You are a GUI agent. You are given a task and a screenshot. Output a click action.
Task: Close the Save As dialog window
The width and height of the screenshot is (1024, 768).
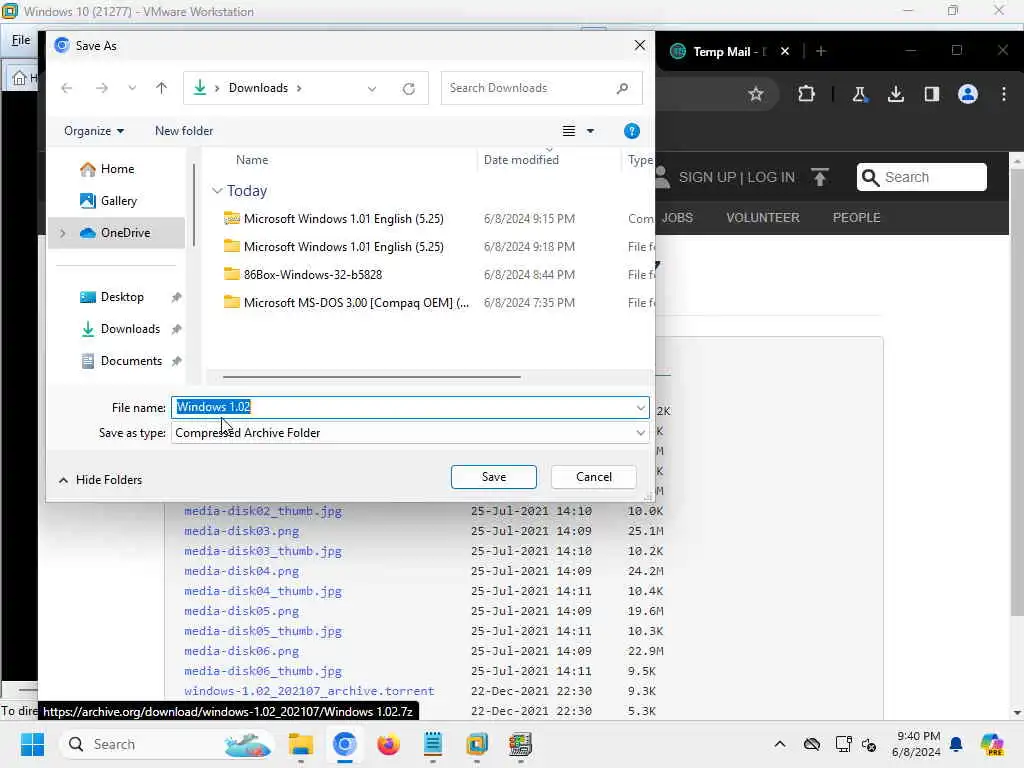639,45
